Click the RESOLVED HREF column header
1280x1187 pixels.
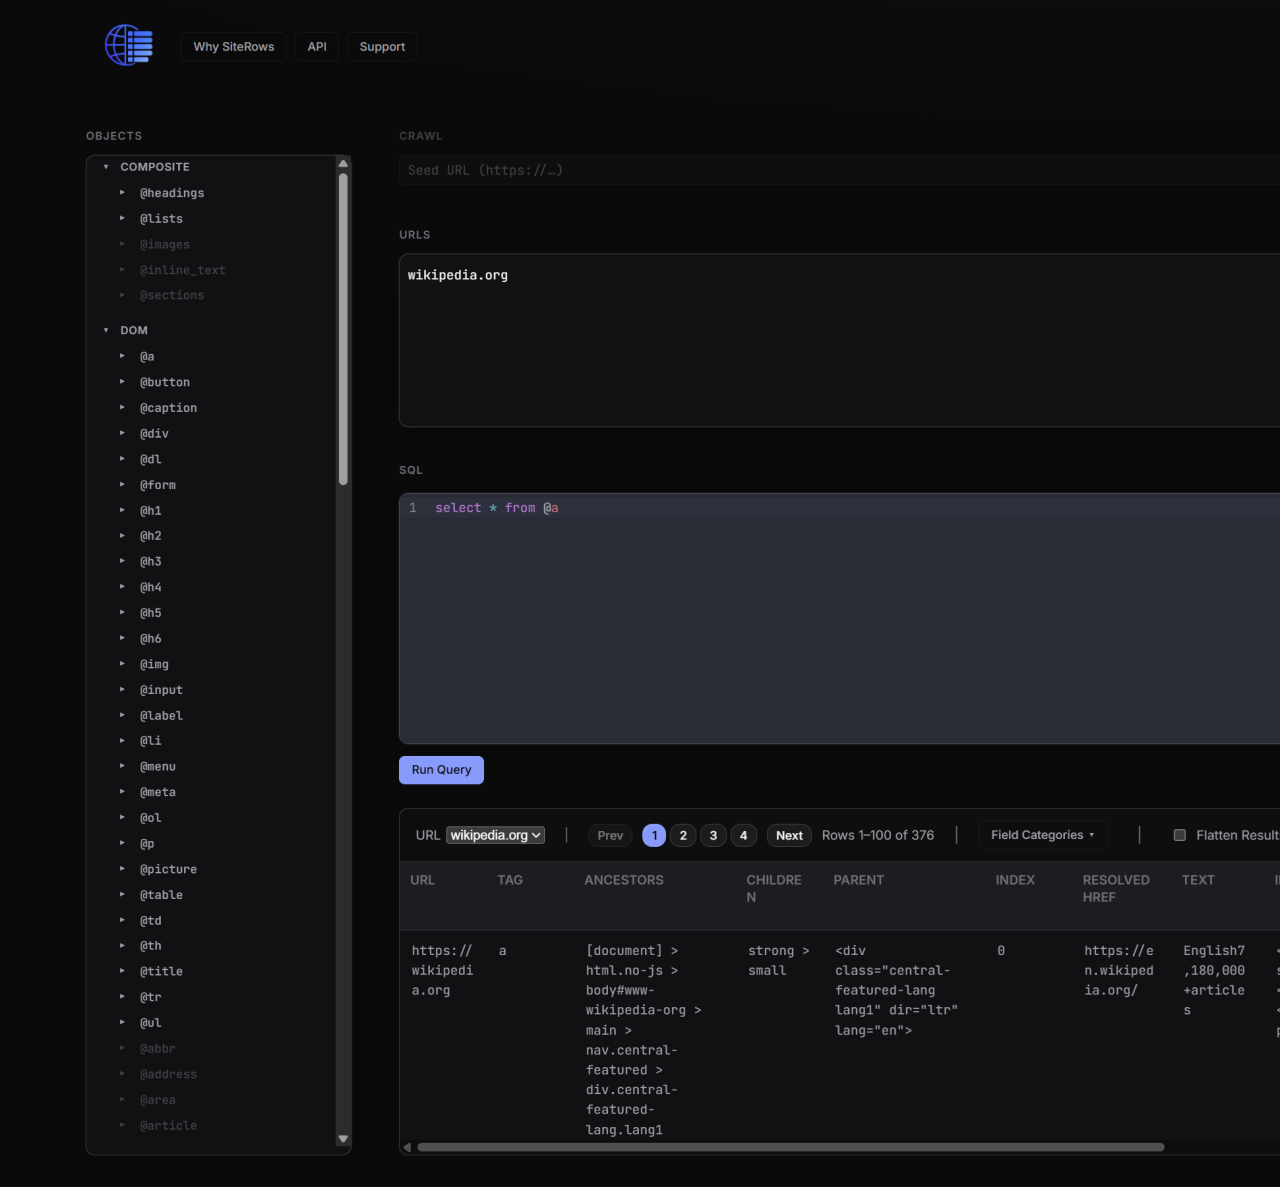(x=1116, y=888)
